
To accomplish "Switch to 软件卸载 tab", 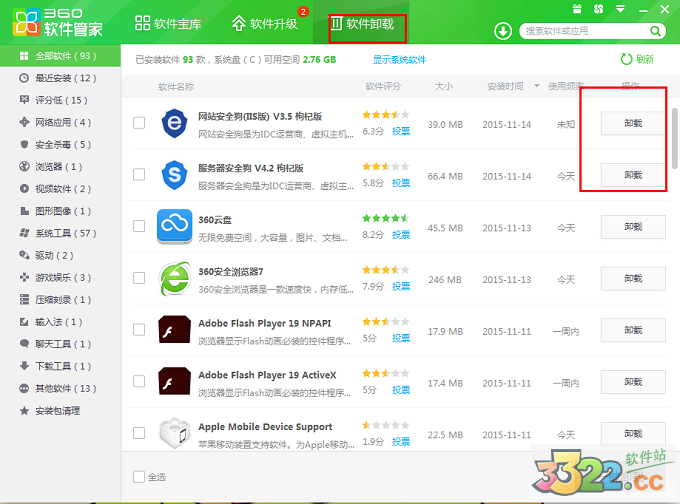I will click(363, 23).
